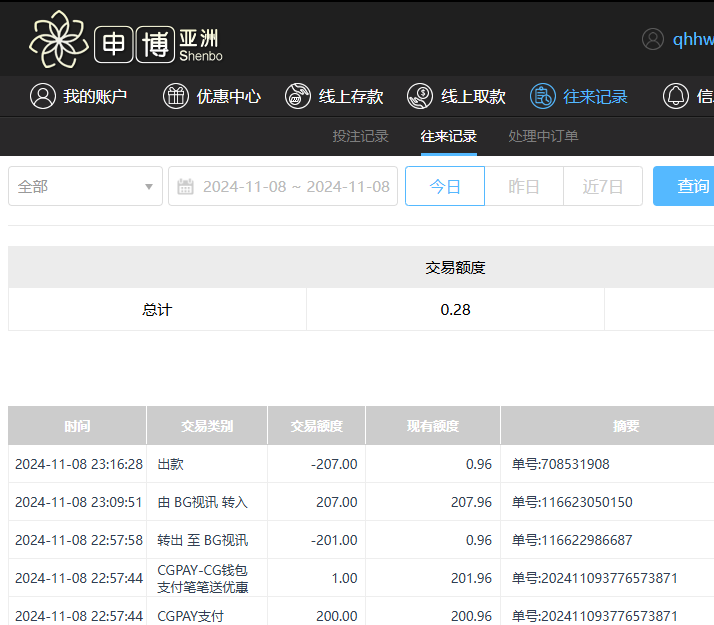714x625 pixels.
Task: Click the calendar icon in date field
Action: tap(185, 186)
